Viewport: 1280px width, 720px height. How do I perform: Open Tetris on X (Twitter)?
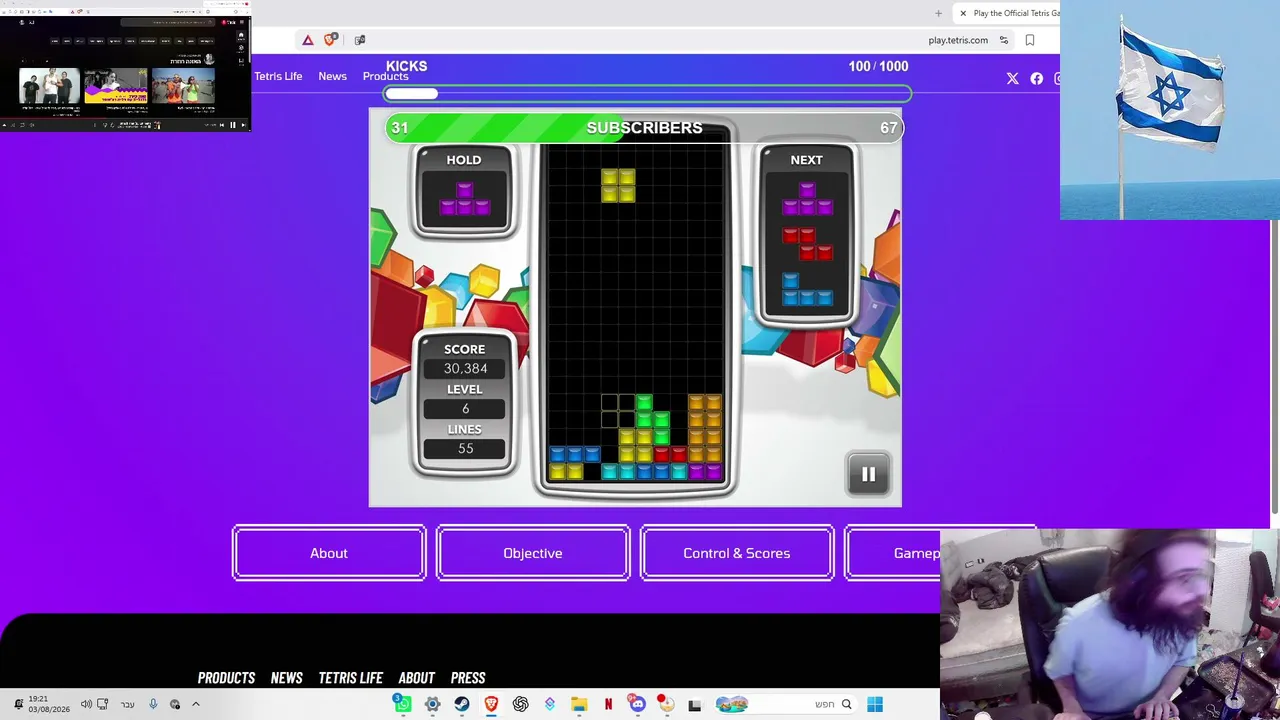coord(1013,78)
